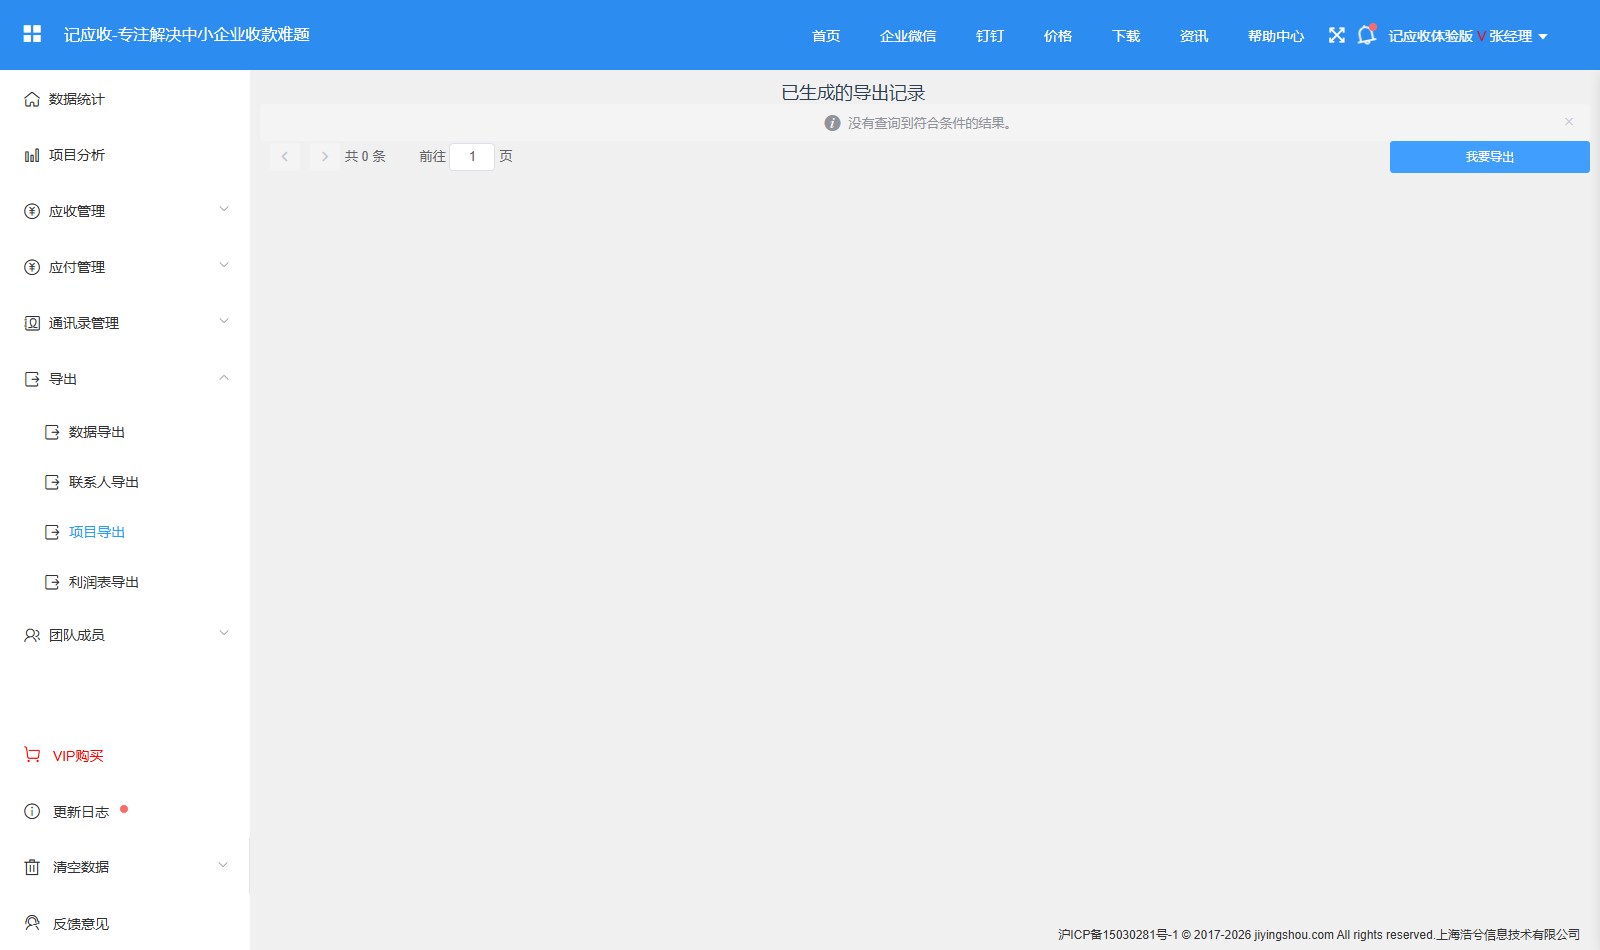Open 首页 in top navigation
1600x950 pixels.
pos(826,36)
